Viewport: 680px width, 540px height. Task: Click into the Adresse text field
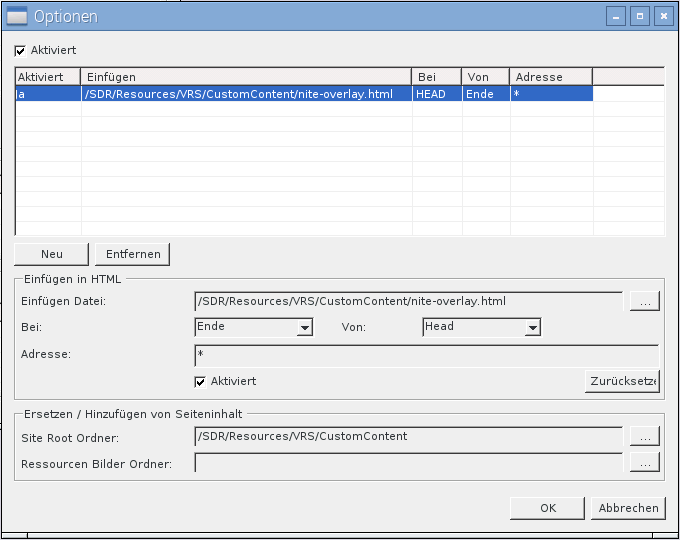tap(426, 355)
